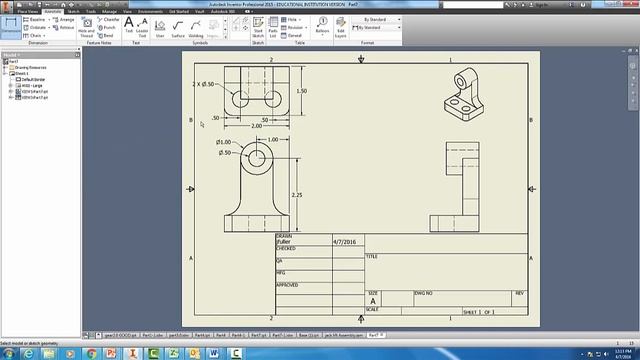
Task: Select the 2 X Ø.50 hole note
Action: coord(204,84)
